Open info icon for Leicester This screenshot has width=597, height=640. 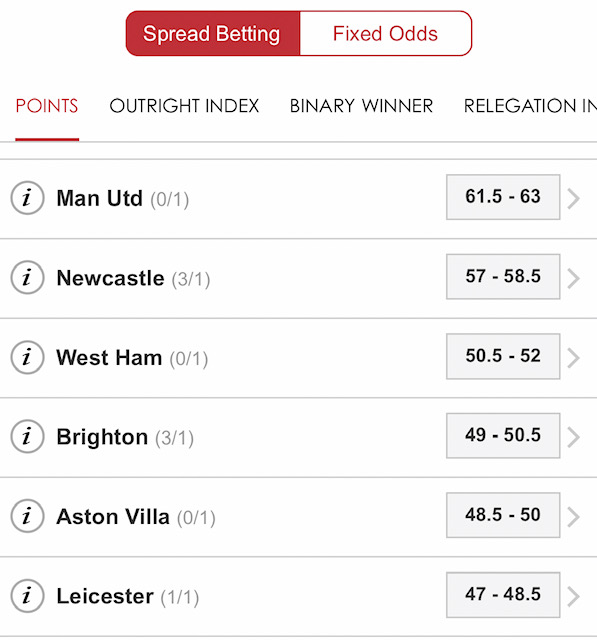click(x=27, y=596)
